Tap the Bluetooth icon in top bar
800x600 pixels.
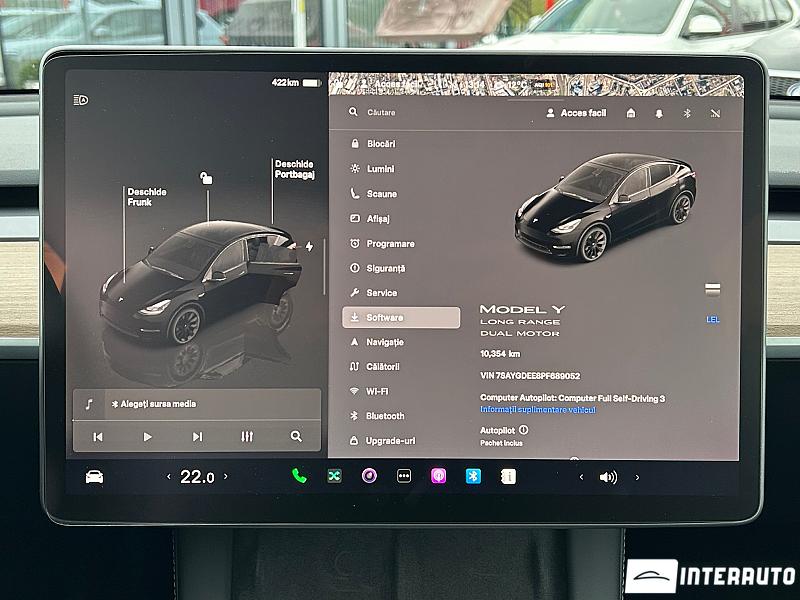point(687,114)
